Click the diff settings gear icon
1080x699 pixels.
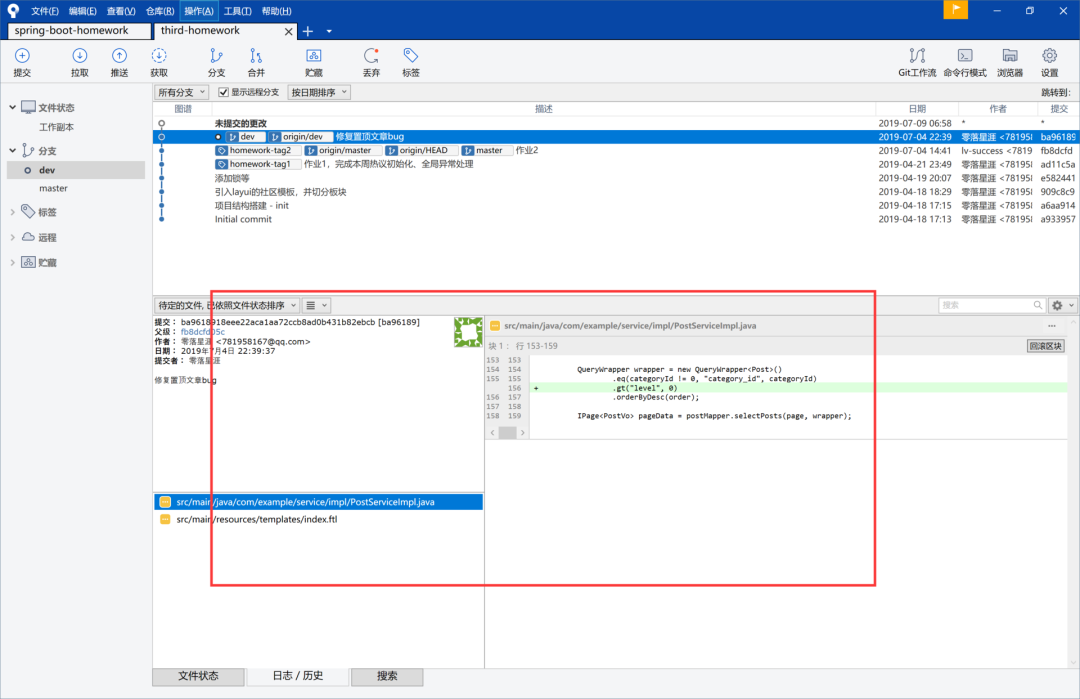1057,305
